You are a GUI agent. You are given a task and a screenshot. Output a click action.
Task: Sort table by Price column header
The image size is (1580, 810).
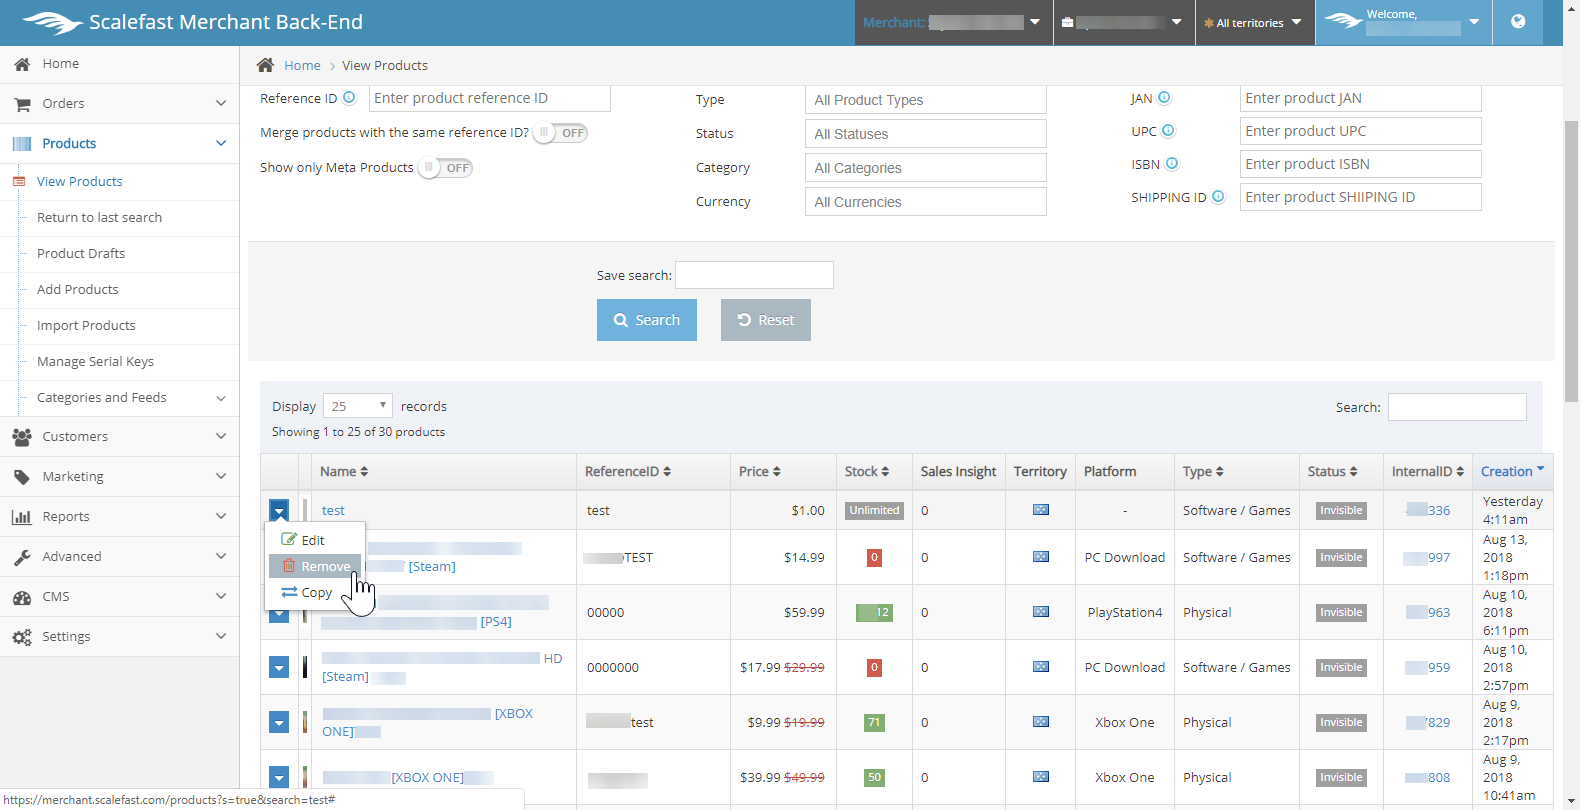[x=759, y=472]
